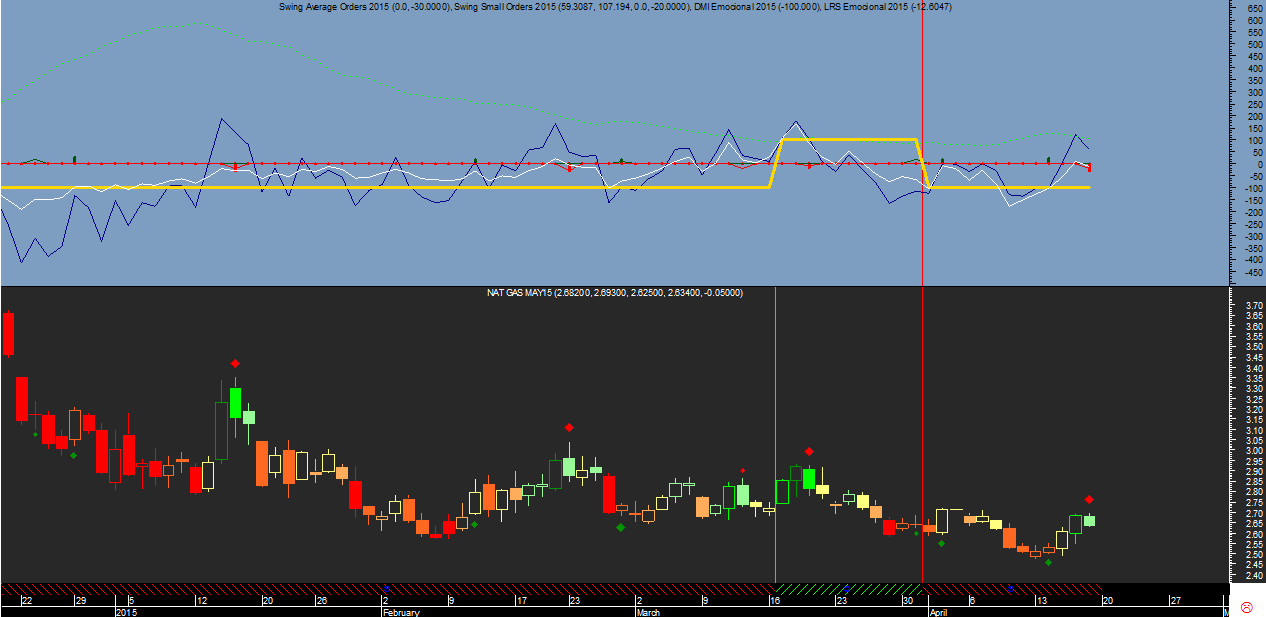This screenshot has height=617, width=1266.
Task: Click the February label on the date axis
Action: [x=401, y=611]
